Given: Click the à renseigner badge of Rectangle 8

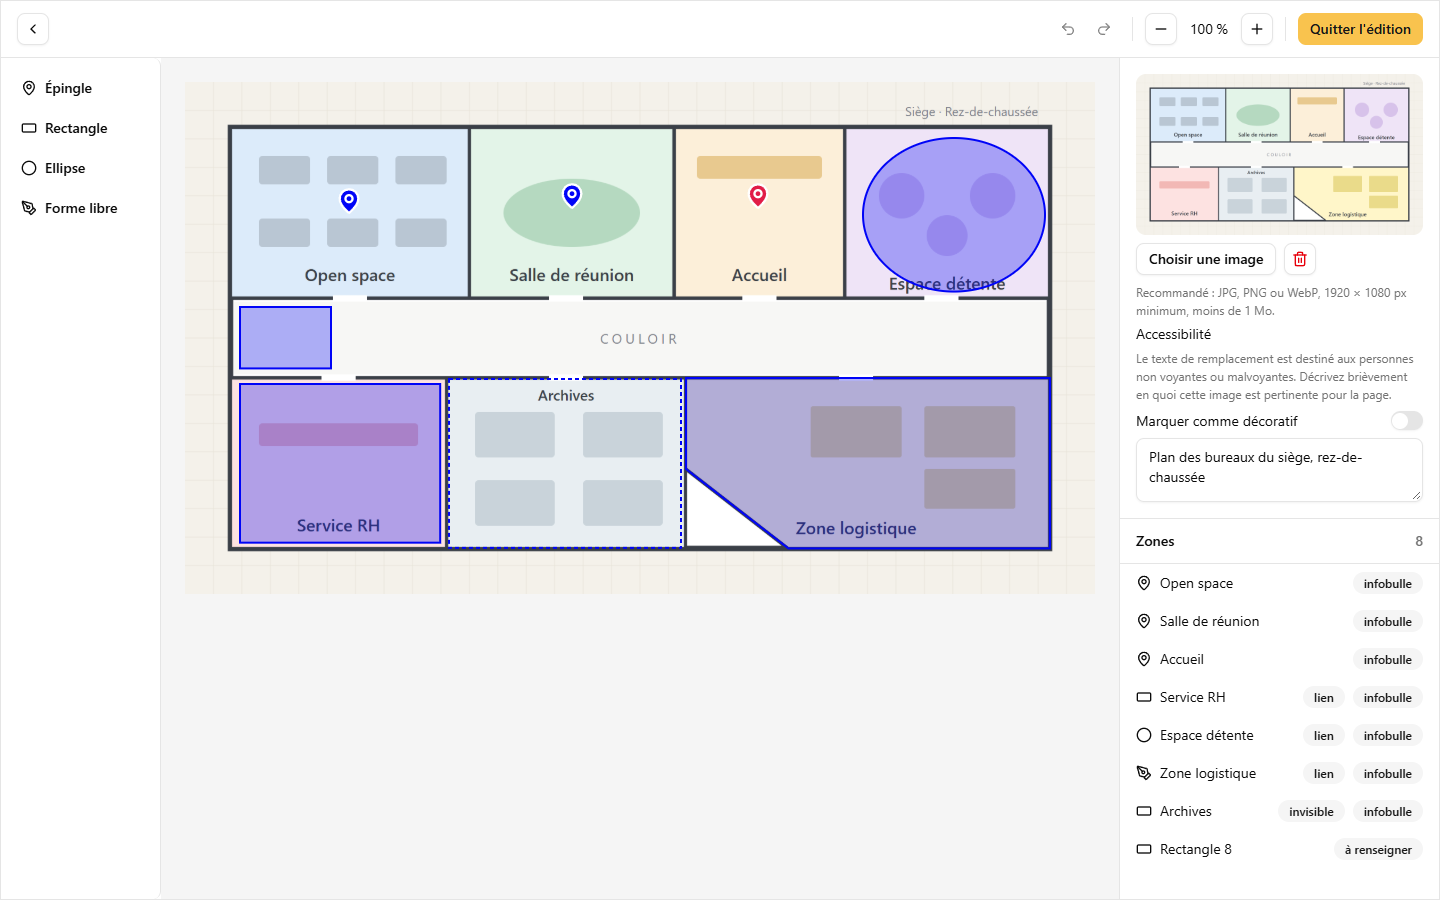Looking at the screenshot, I should [x=1378, y=850].
